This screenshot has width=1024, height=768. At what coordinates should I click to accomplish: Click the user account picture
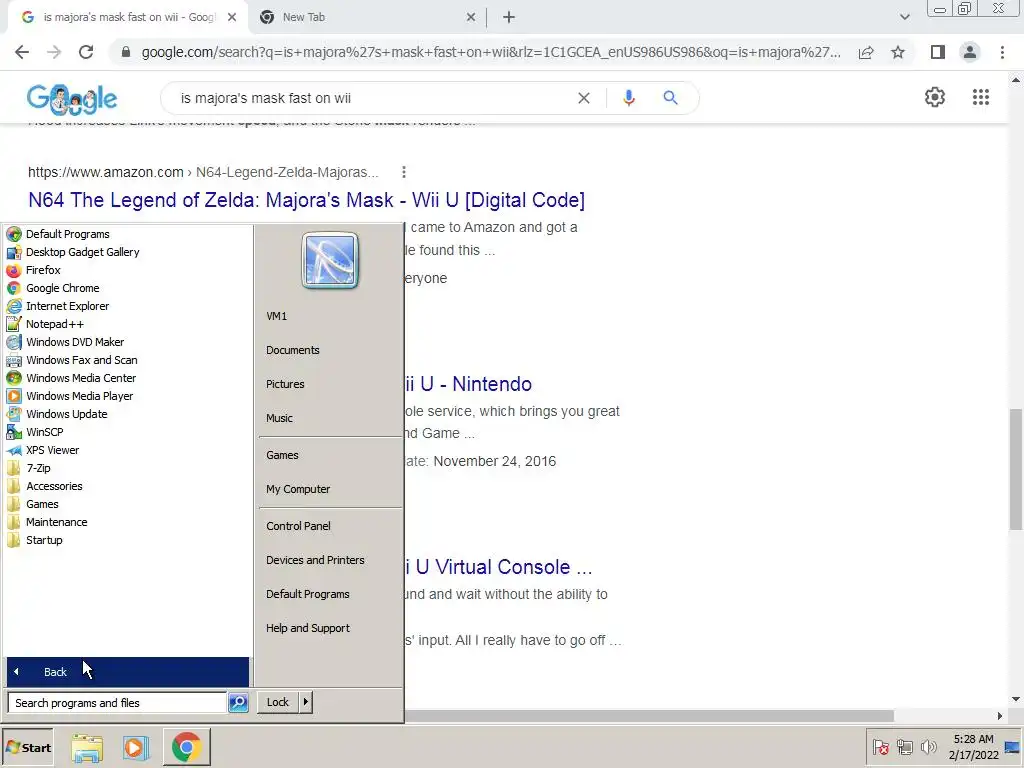[x=330, y=261]
